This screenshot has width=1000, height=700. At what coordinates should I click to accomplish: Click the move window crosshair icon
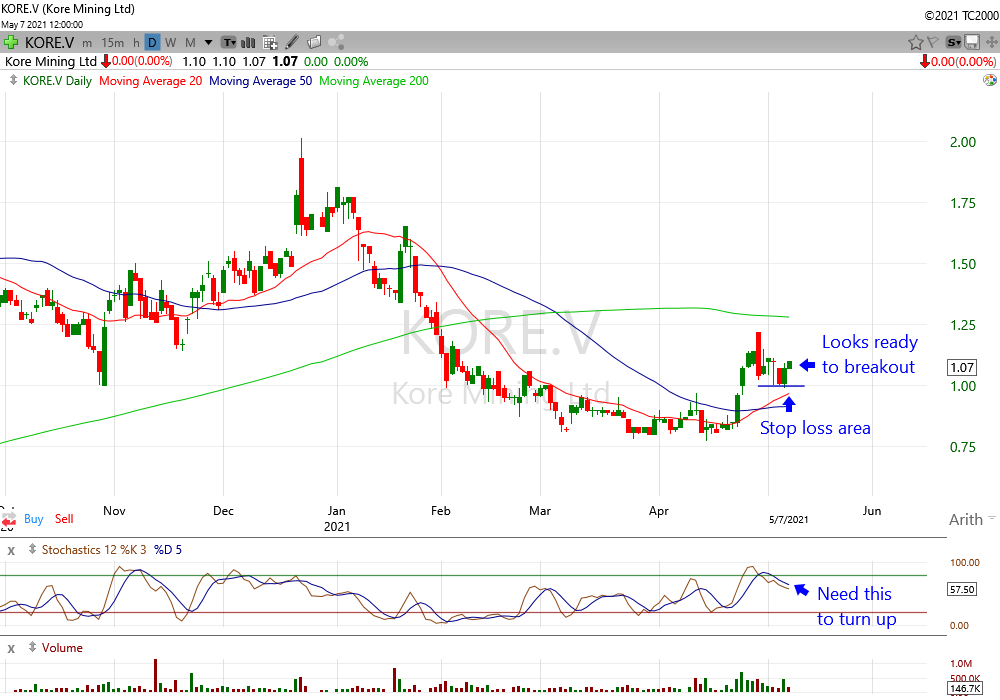992,43
